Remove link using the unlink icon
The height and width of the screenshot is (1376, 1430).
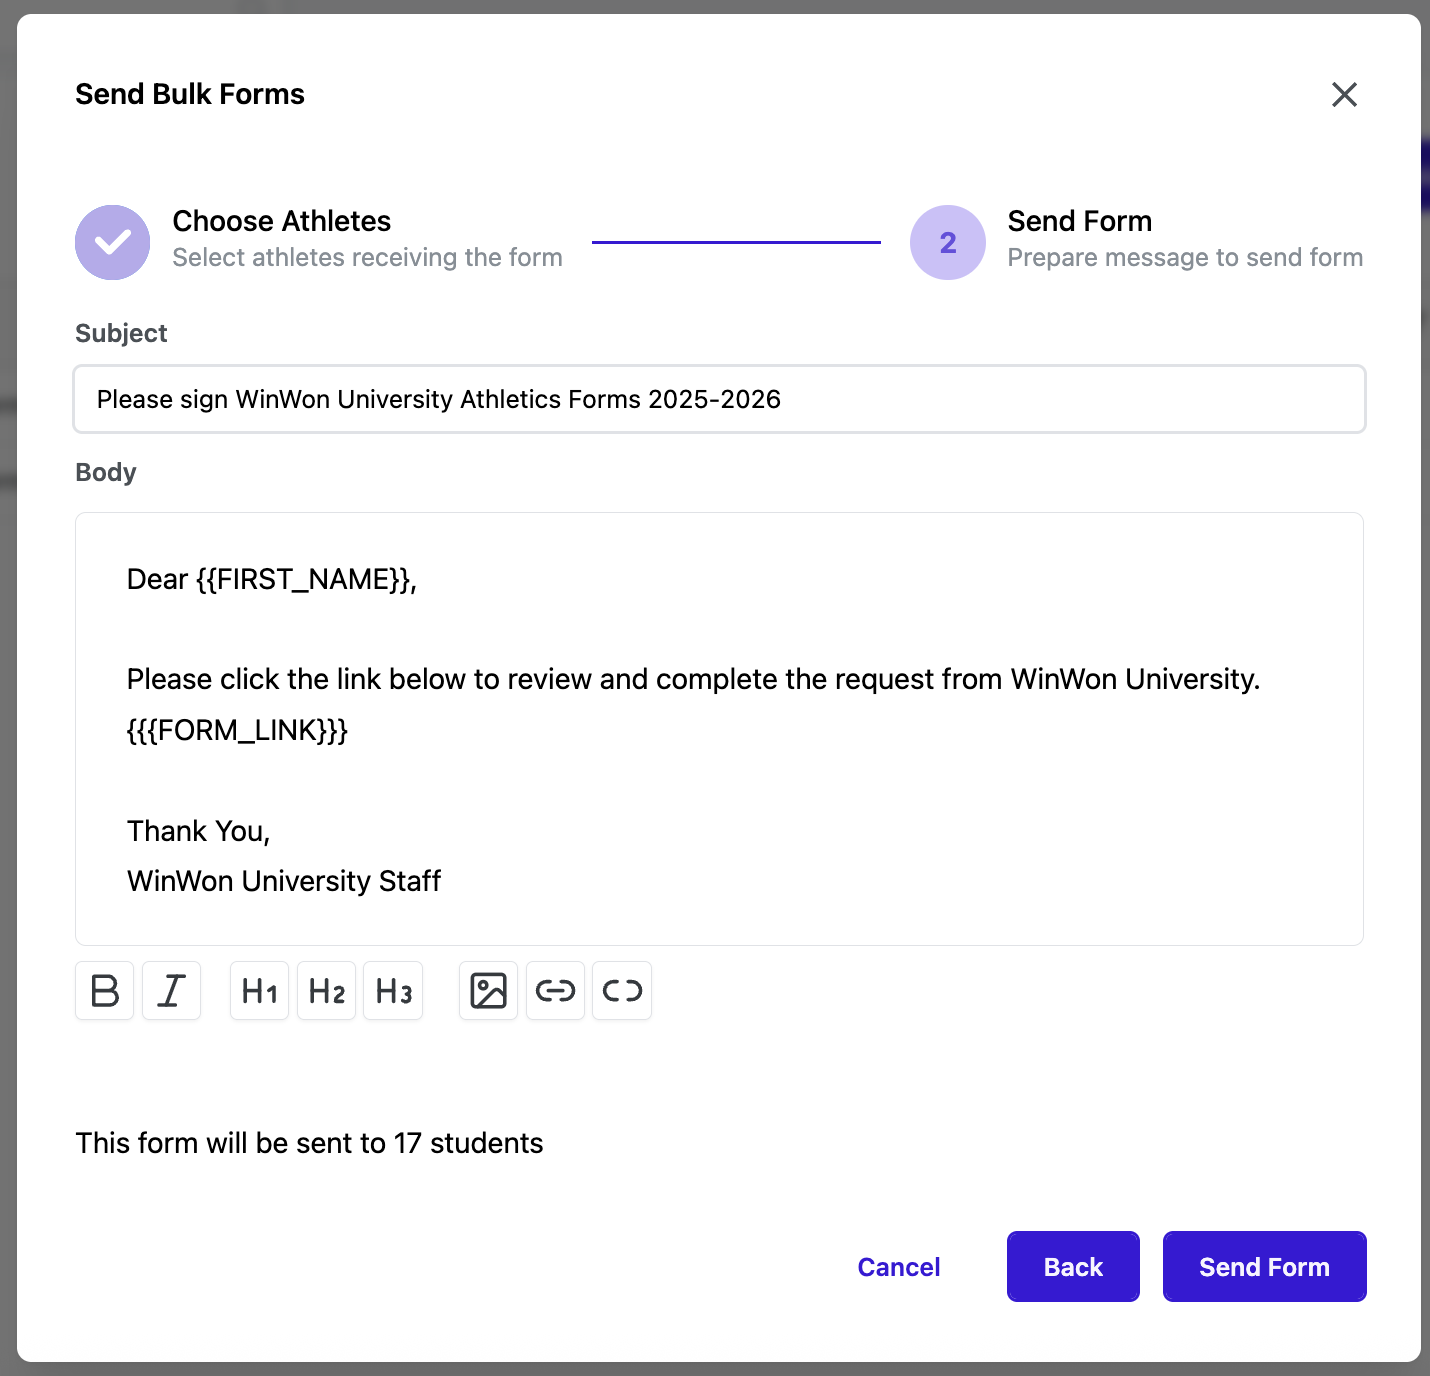tap(622, 991)
